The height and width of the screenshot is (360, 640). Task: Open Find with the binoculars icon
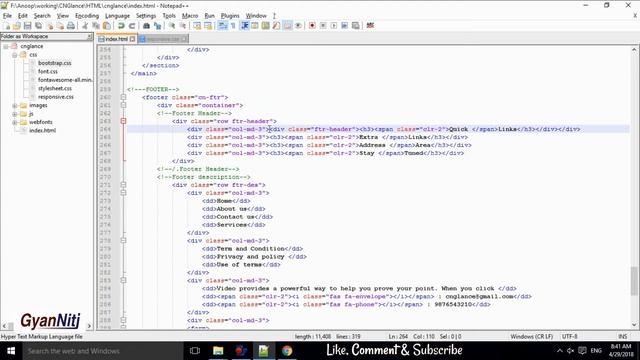point(146,26)
